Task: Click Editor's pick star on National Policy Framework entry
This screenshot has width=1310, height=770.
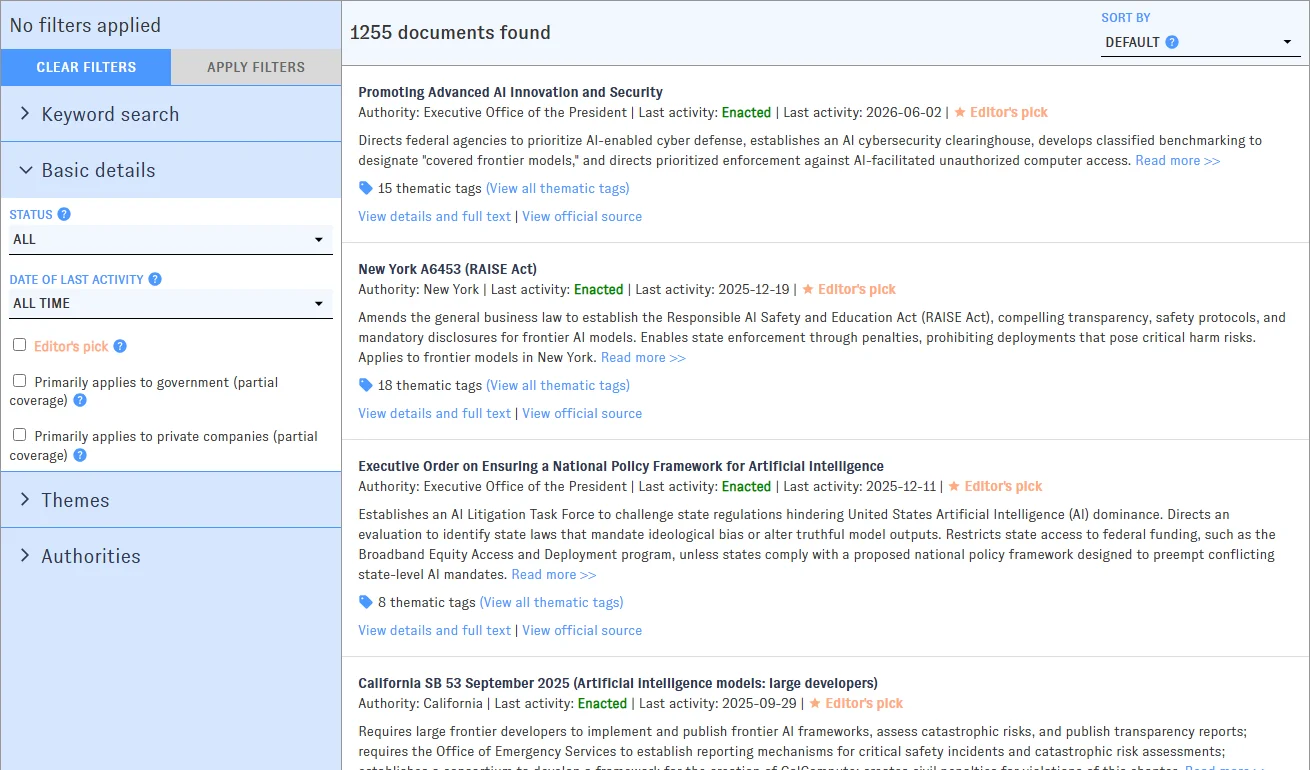Action: point(954,486)
